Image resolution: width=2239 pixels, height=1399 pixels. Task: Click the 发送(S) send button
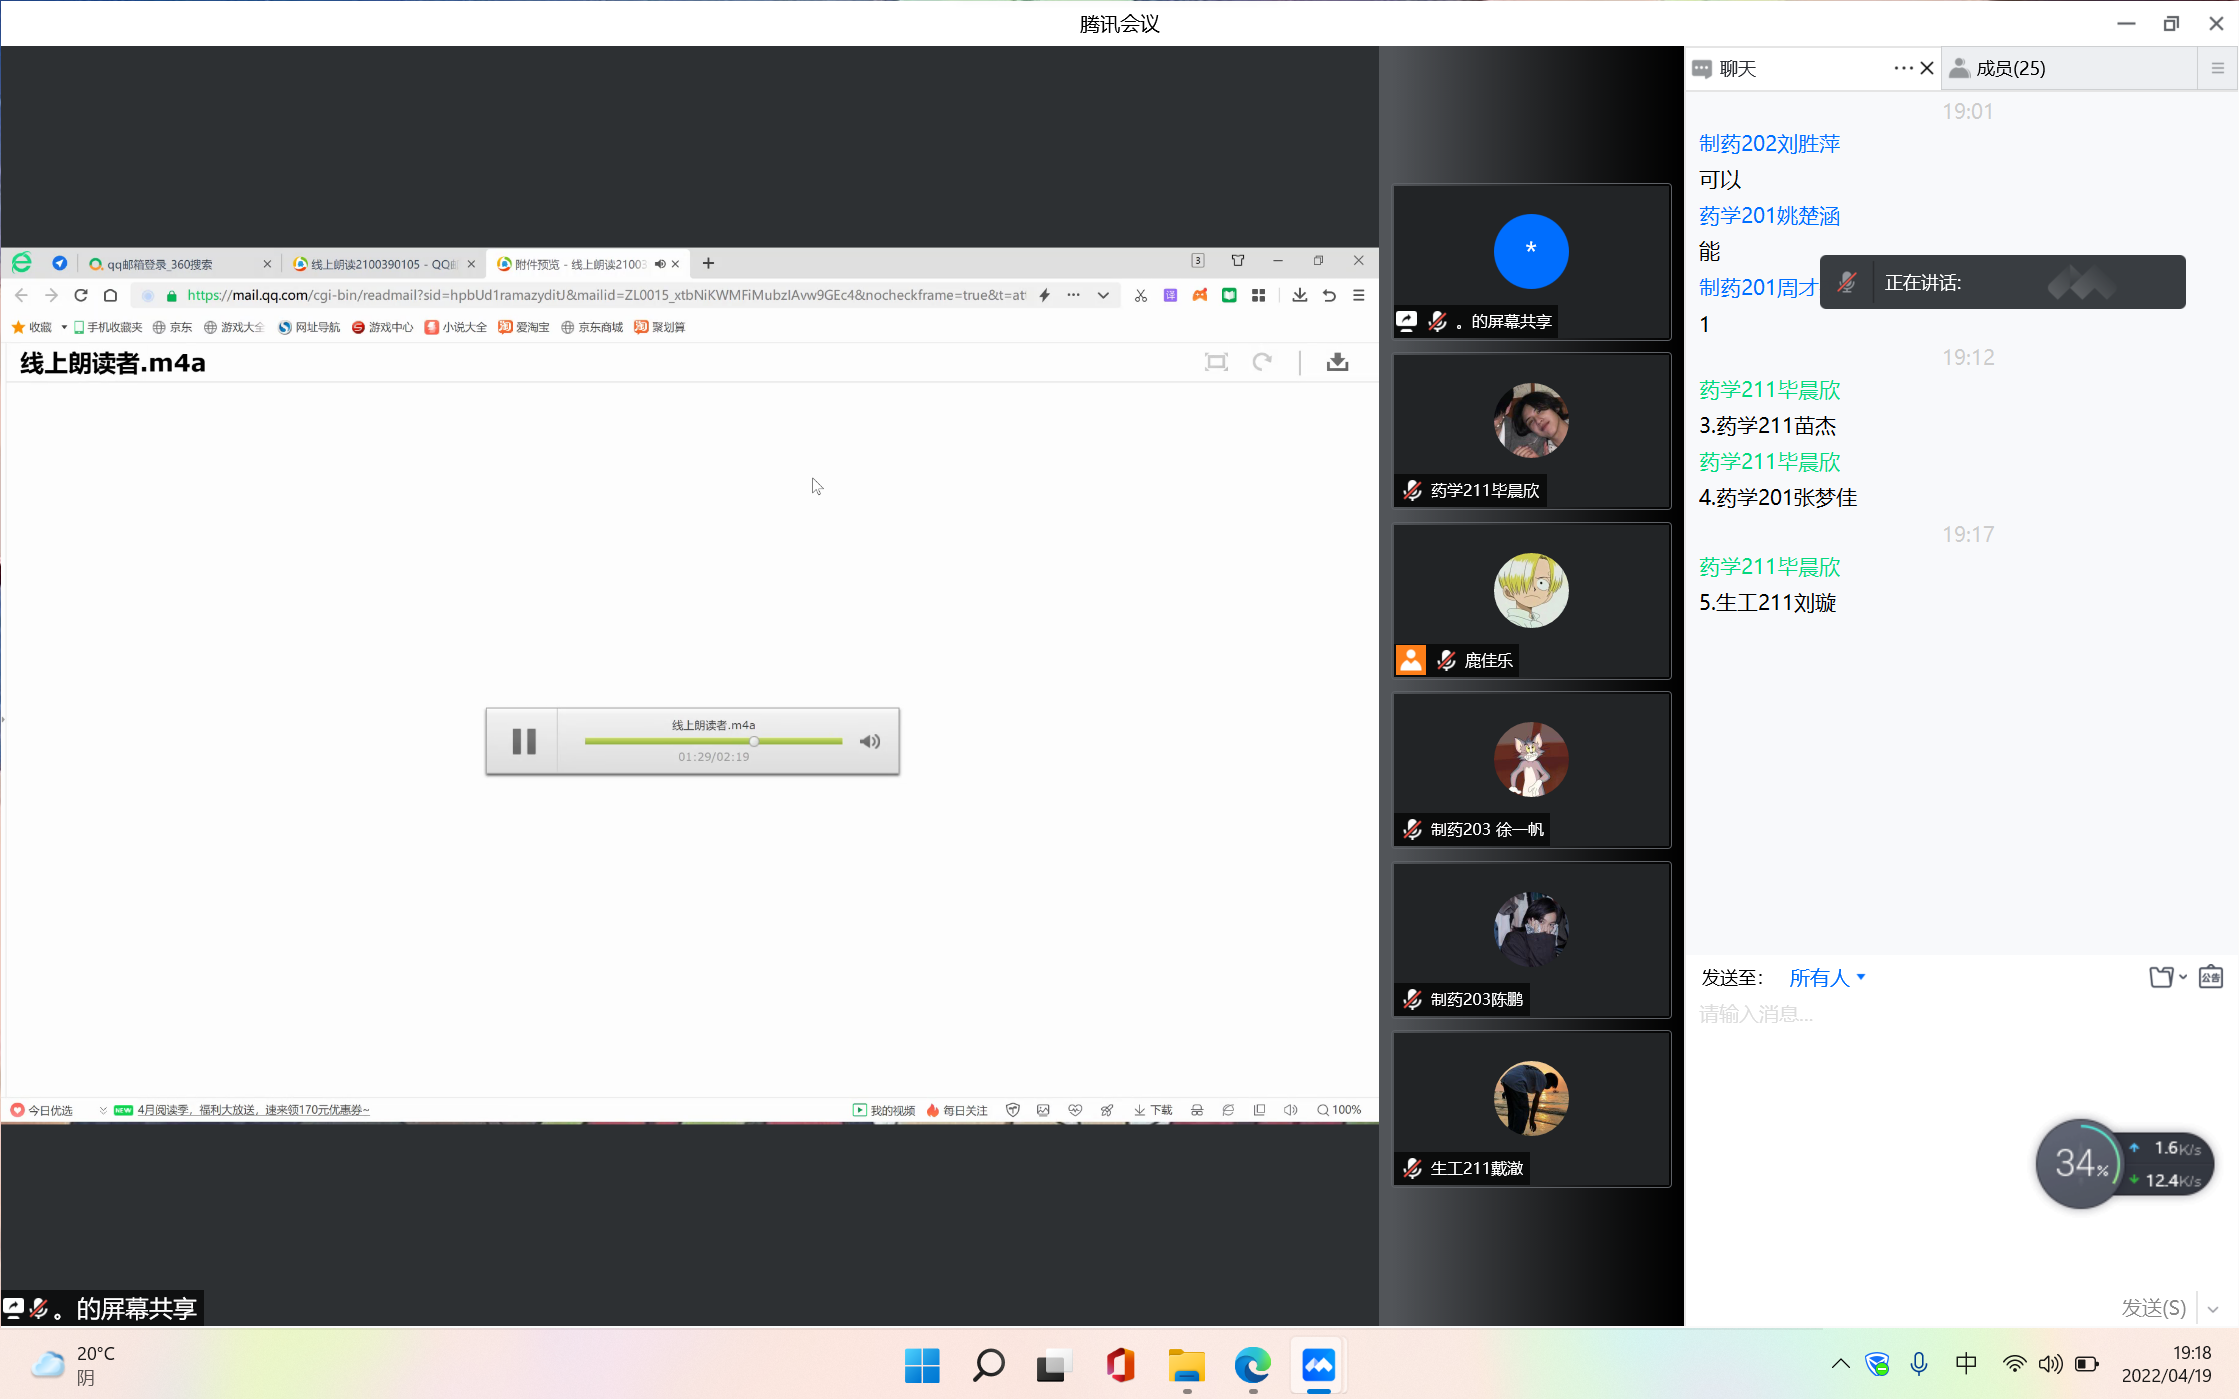pyautogui.click(x=2153, y=1308)
